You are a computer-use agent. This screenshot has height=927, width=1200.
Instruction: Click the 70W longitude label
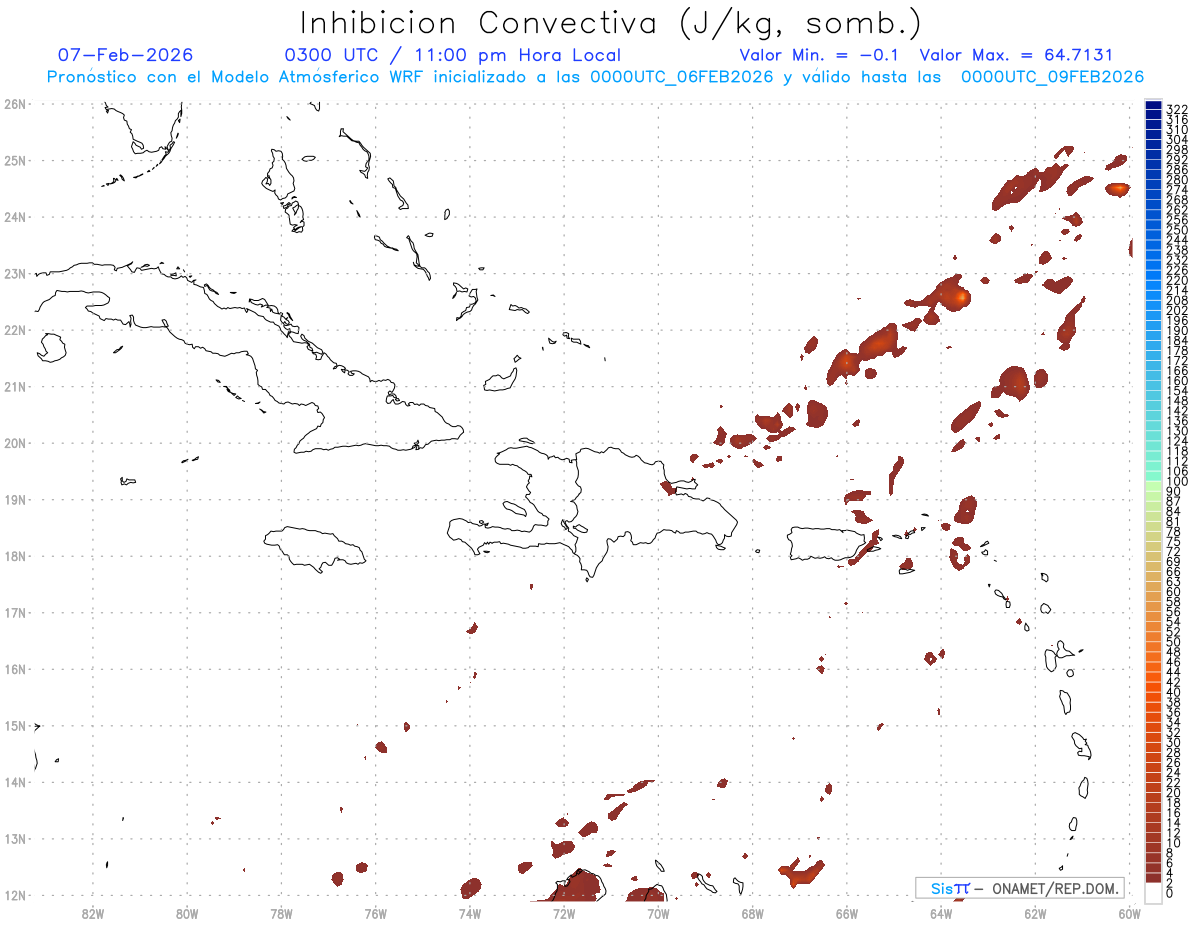pyautogui.click(x=658, y=913)
